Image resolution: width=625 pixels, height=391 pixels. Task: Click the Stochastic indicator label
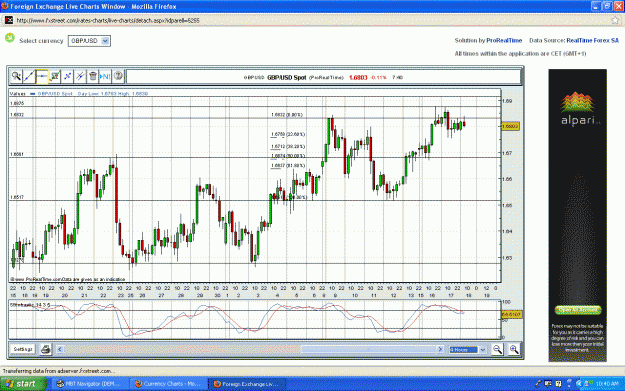(x=30, y=305)
